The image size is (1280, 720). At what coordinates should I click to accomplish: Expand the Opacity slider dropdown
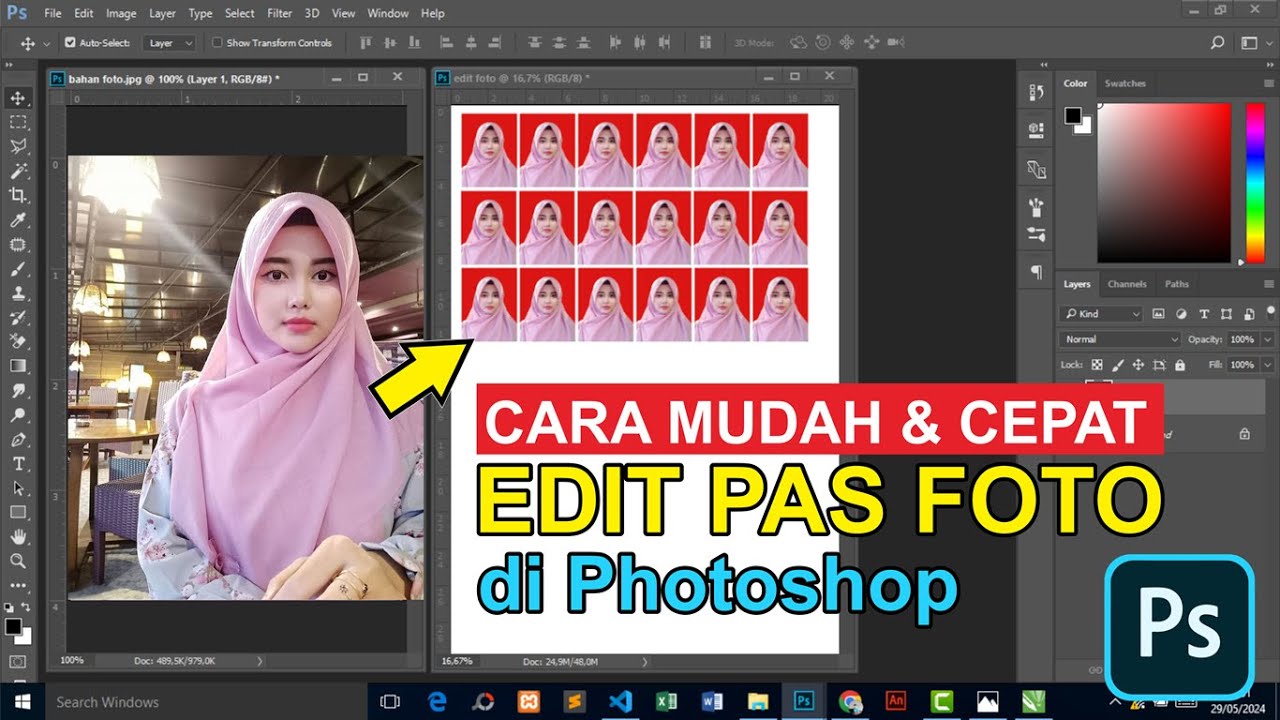pyautogui.click(x=1268, y=339)
